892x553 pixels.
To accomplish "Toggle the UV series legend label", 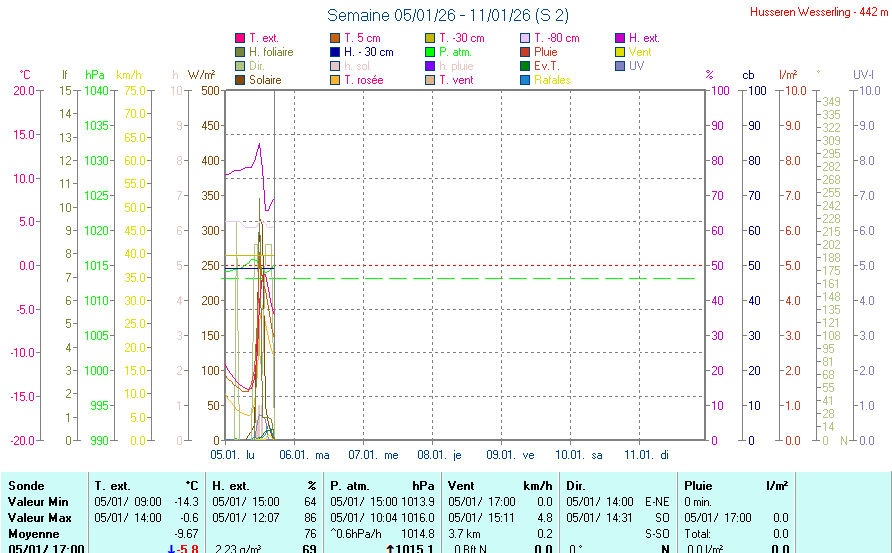I will 636,66.
